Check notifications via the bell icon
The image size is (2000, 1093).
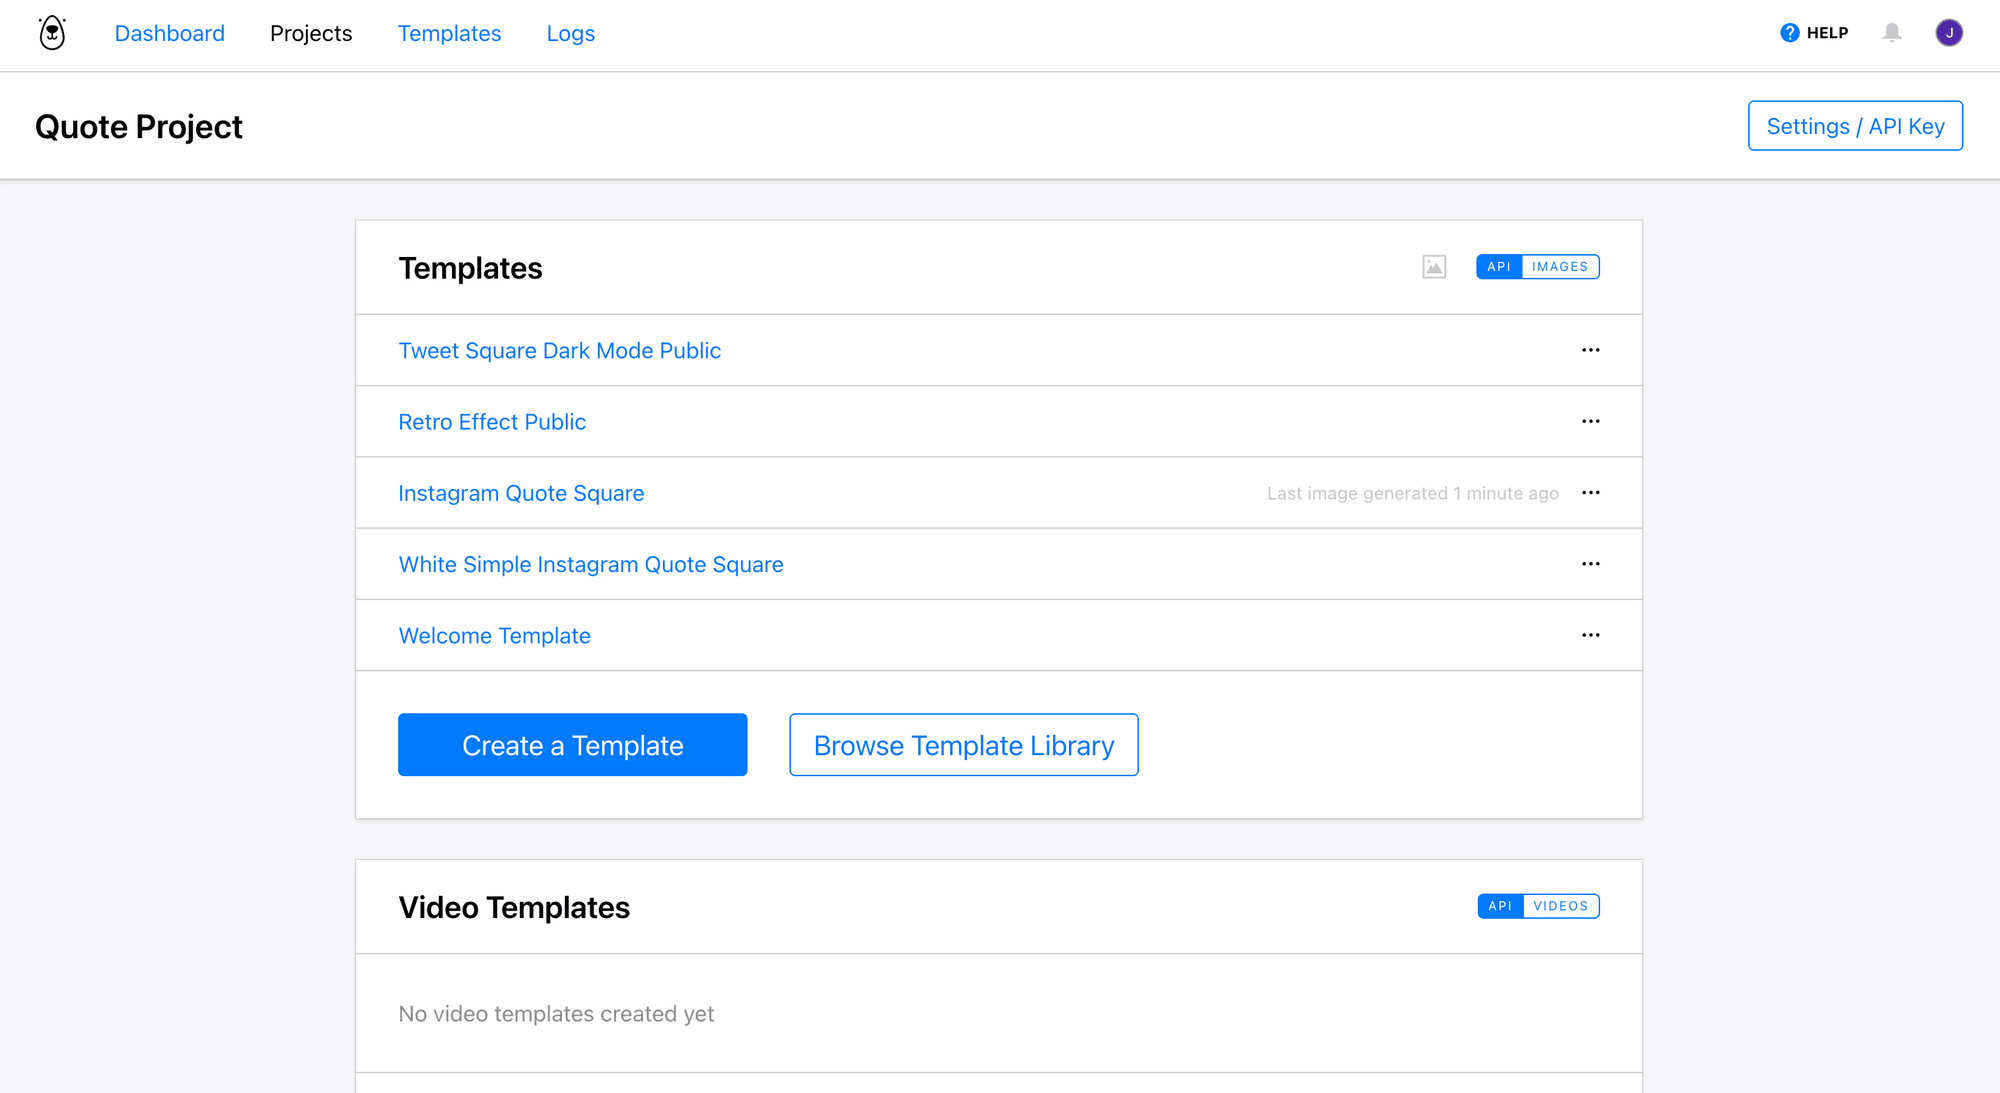tap(1891, 33)
